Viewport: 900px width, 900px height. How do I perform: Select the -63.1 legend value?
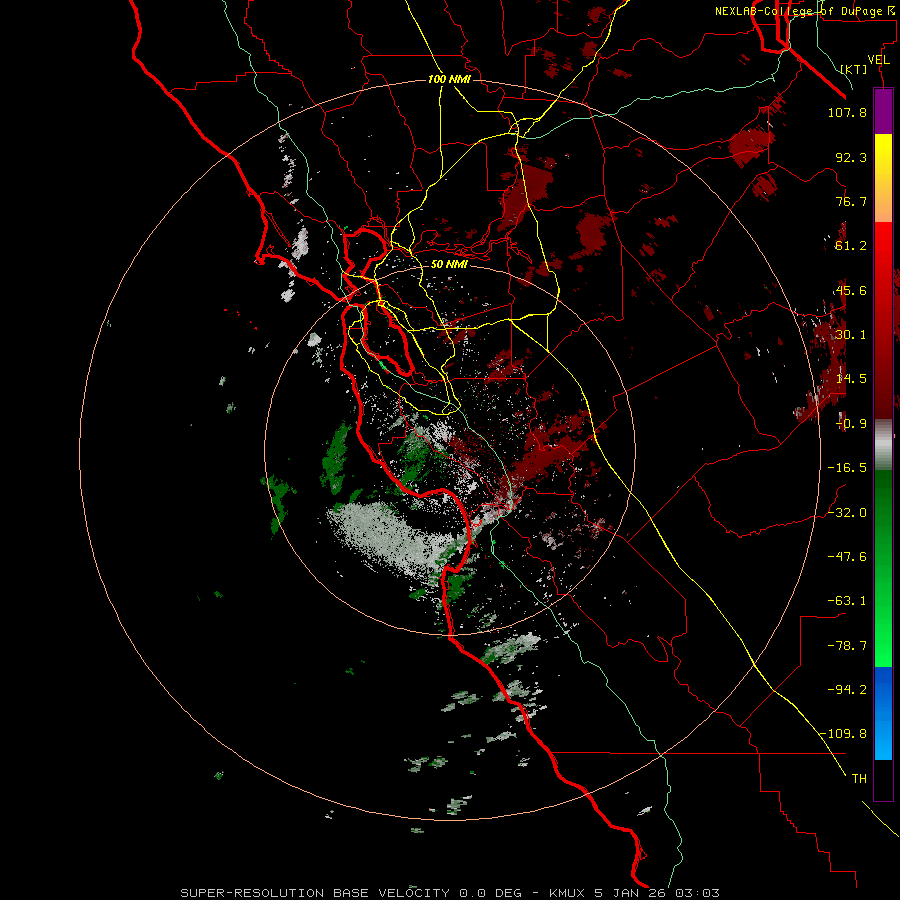click(847, 601)
